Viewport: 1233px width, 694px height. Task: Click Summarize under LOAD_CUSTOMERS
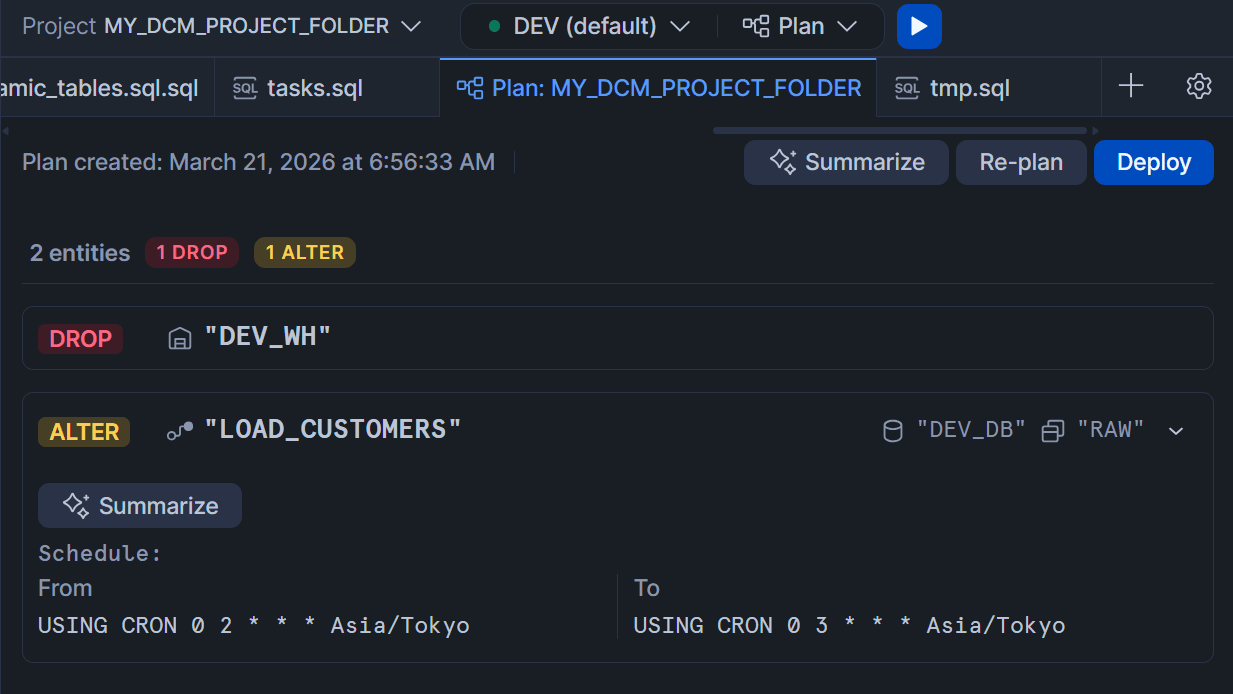coord(140,506)
